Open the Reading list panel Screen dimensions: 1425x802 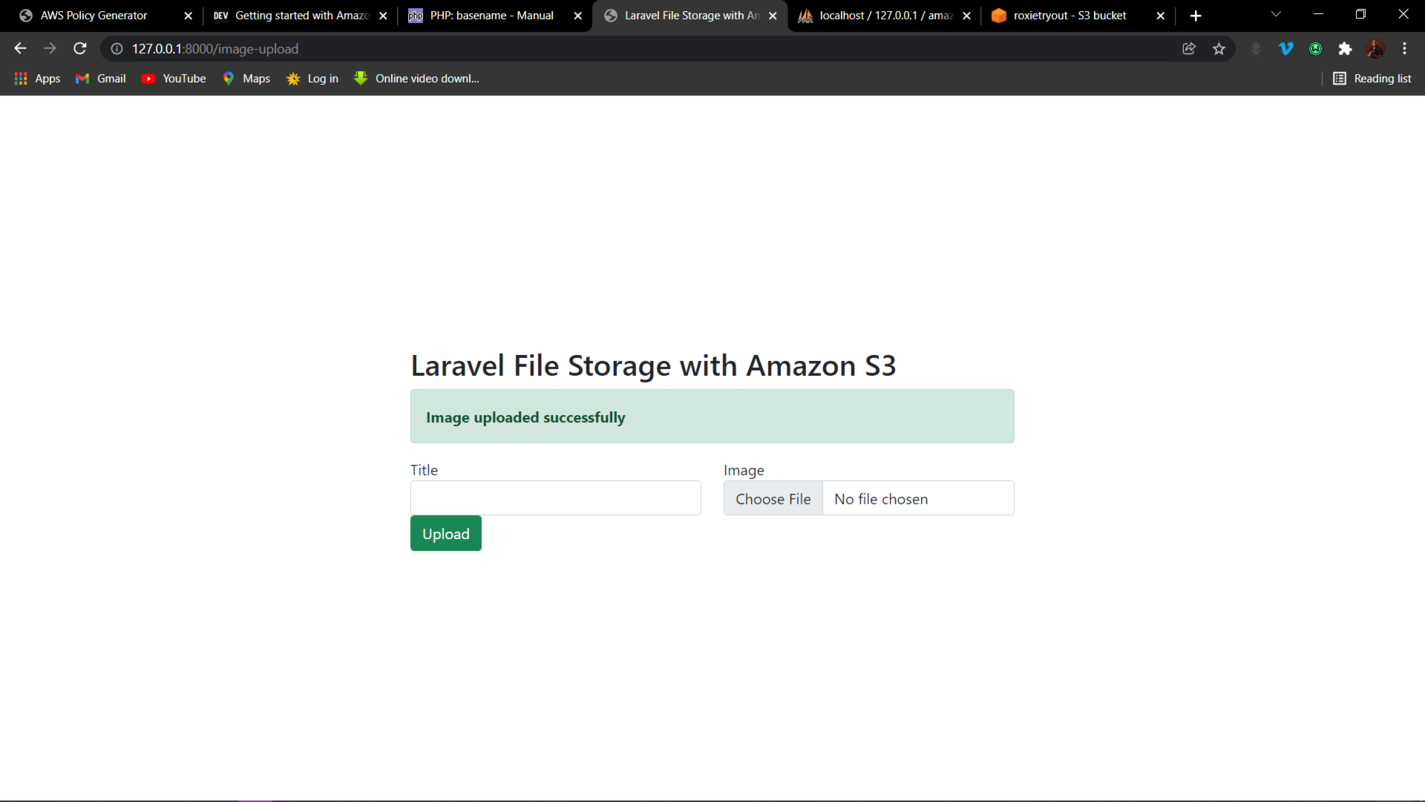click(x=1372, y=78)
